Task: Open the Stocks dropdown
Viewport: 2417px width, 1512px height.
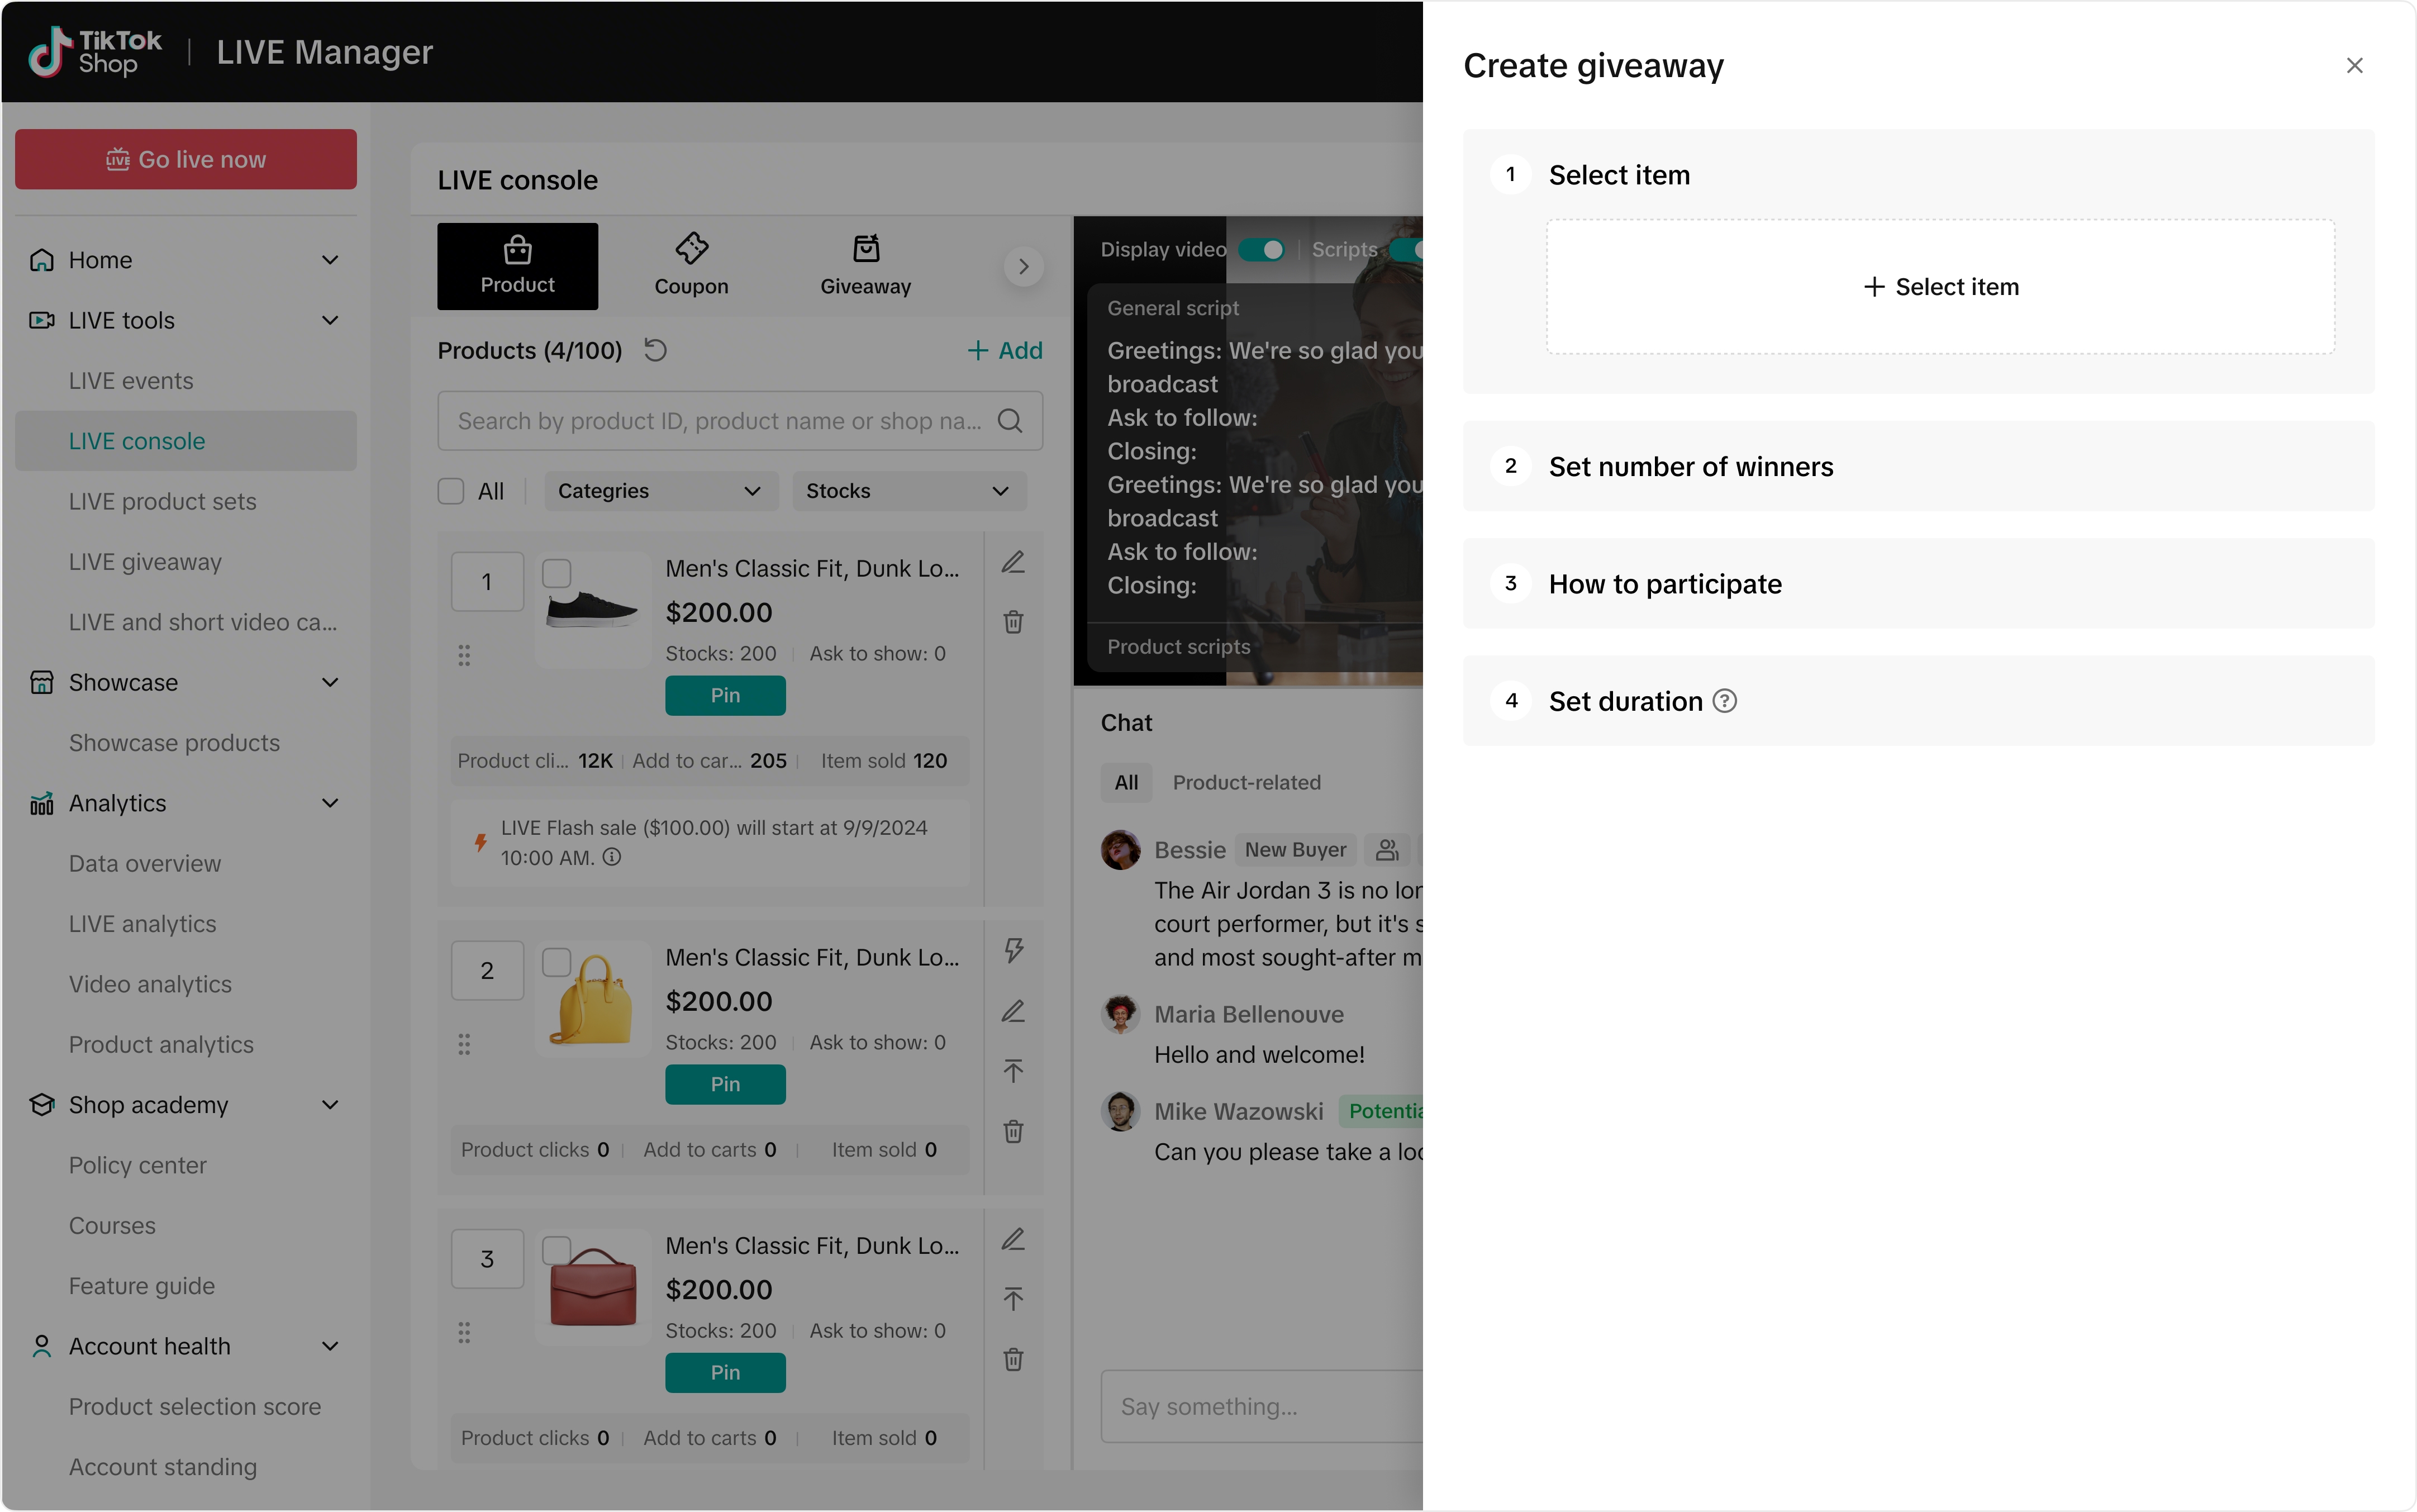Action: 909,491
